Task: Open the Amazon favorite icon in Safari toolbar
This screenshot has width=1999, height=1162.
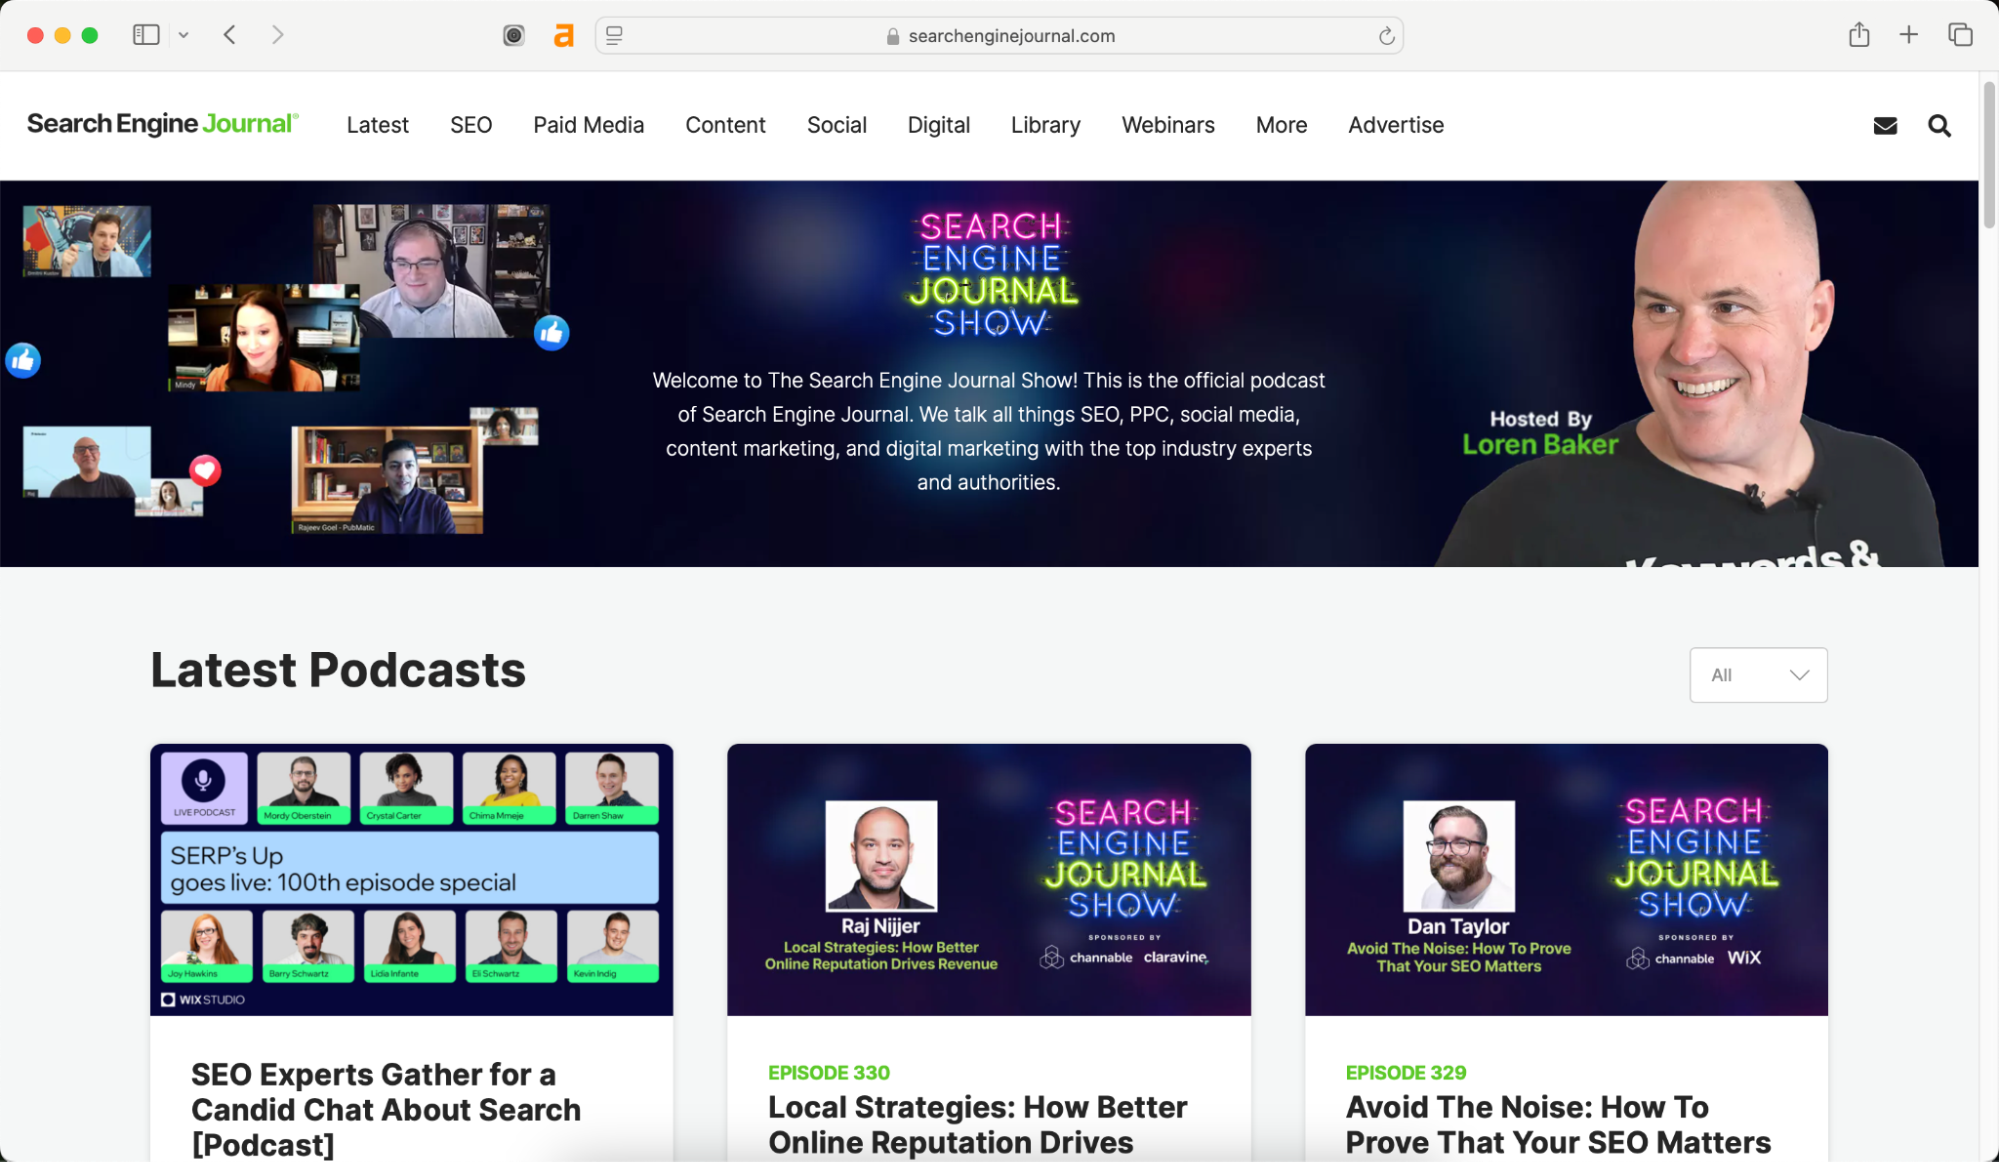Action: (x=563, y=35)
